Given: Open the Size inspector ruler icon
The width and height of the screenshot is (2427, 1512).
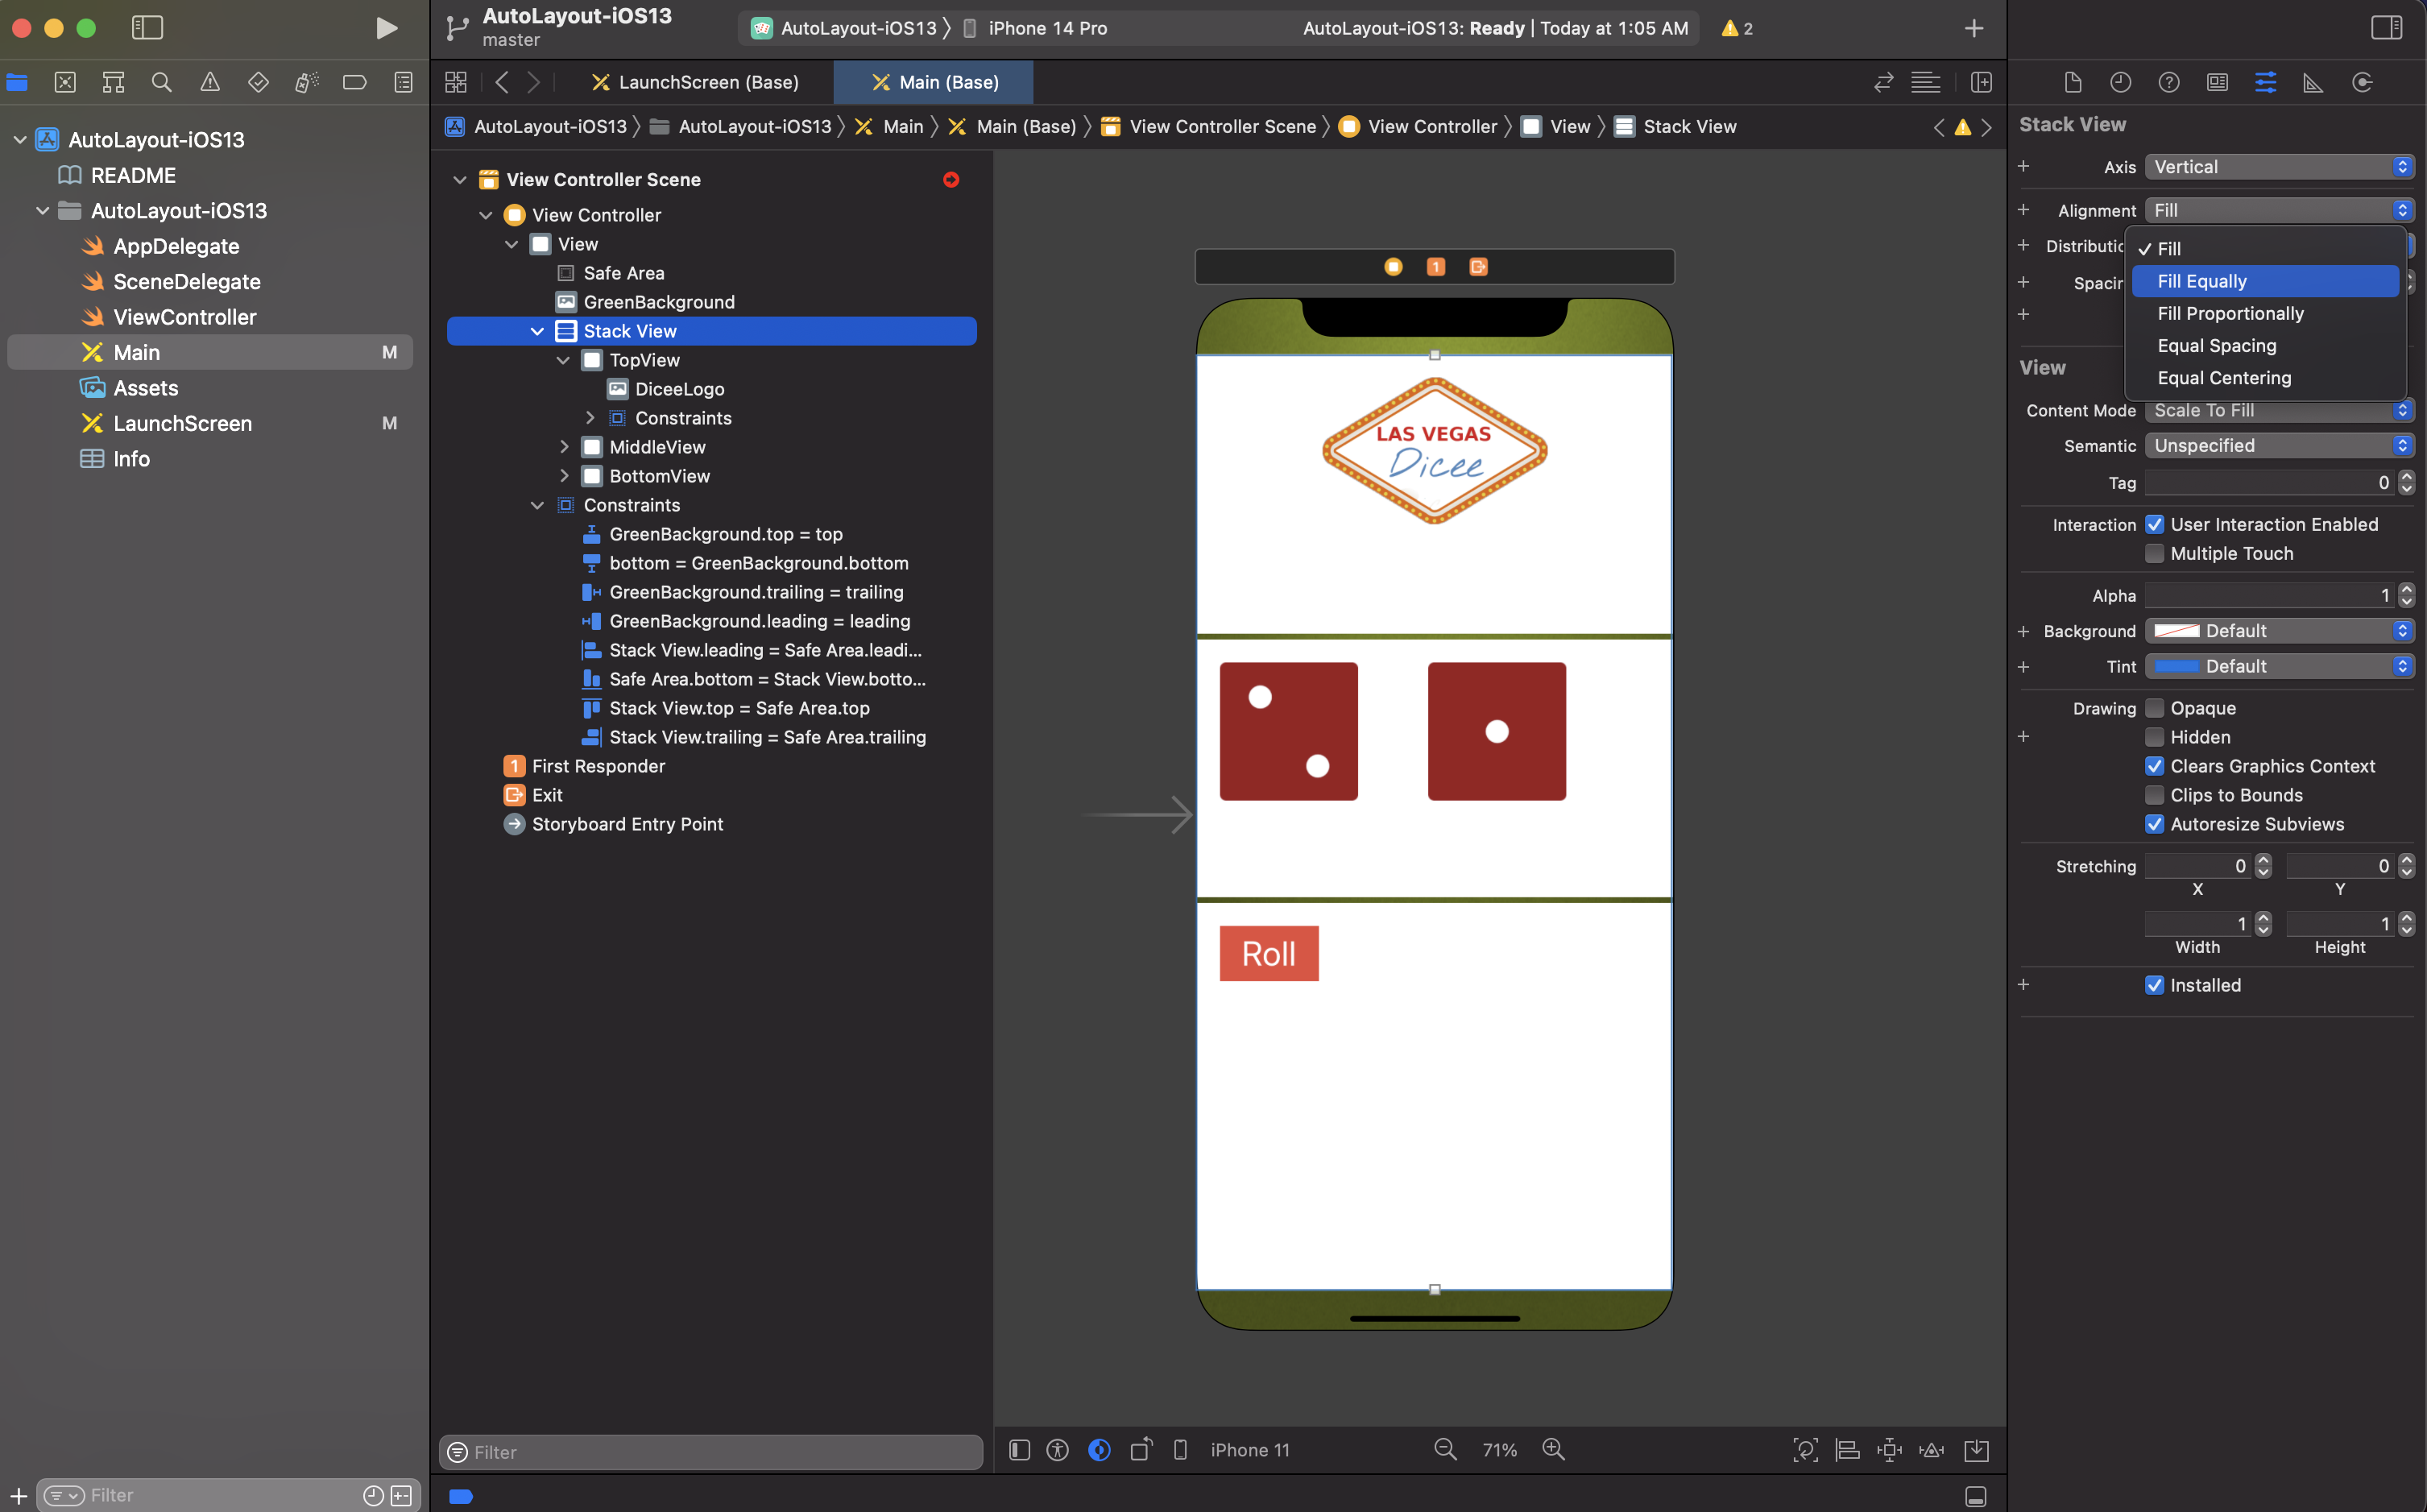Looking at the screenshot, I should click(2313, 83).
